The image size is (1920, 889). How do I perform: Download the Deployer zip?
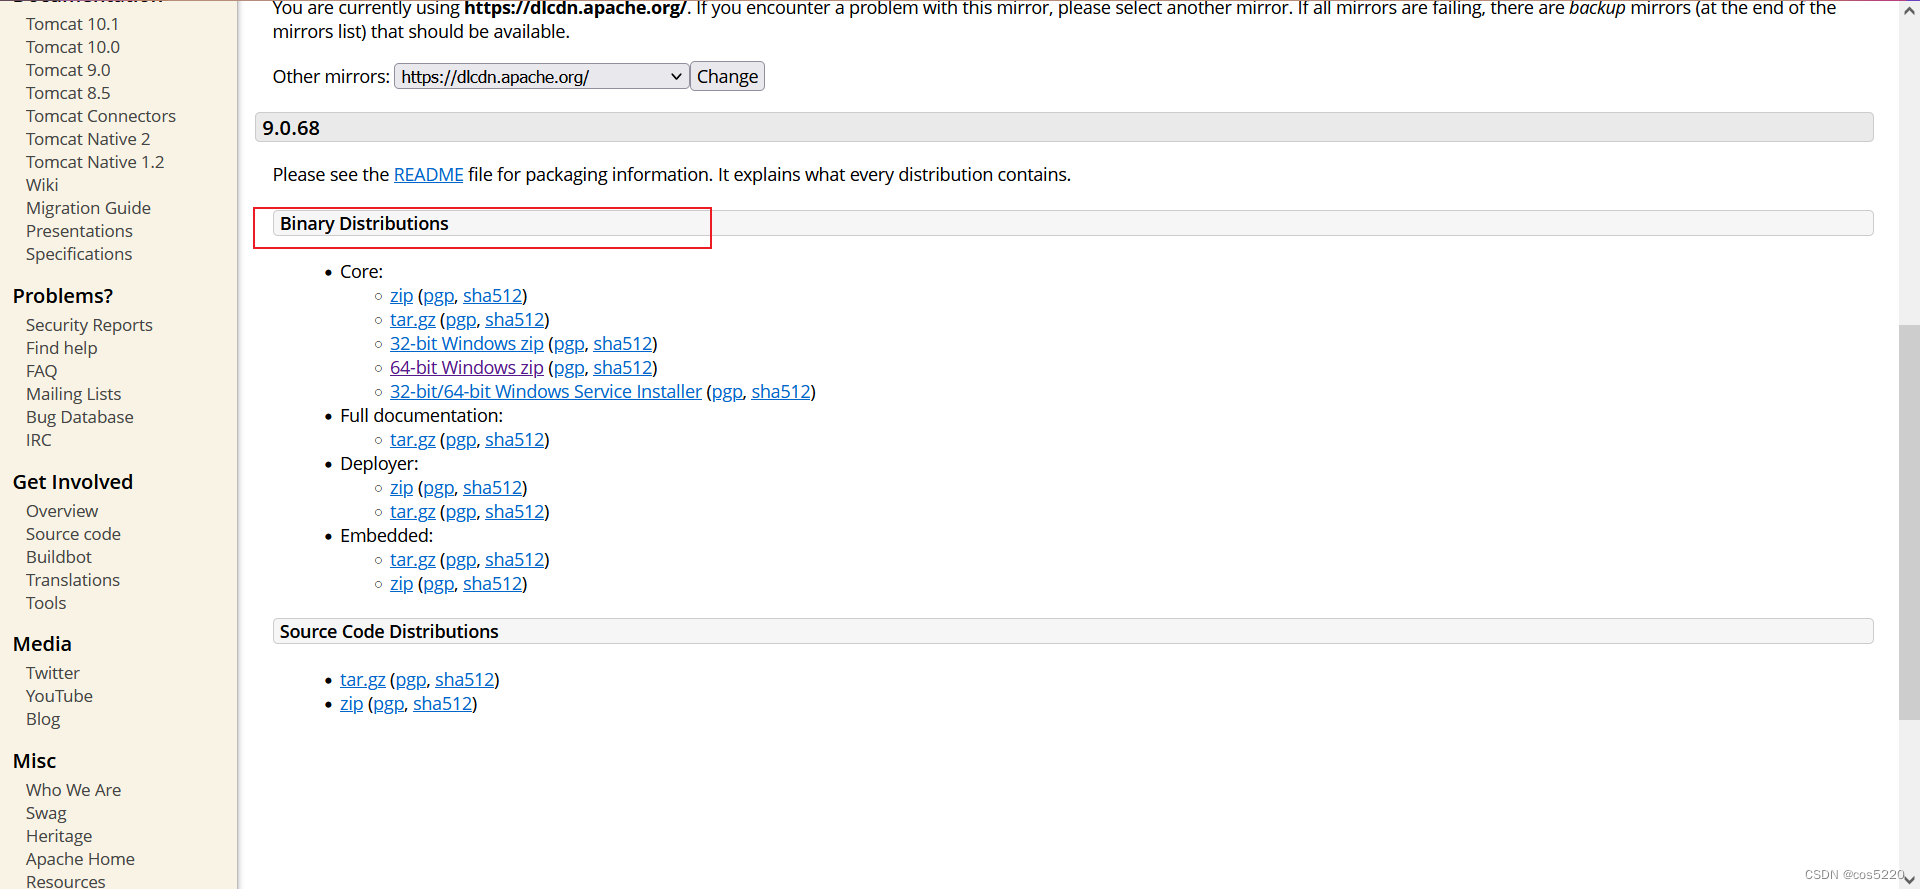point(401,488)
